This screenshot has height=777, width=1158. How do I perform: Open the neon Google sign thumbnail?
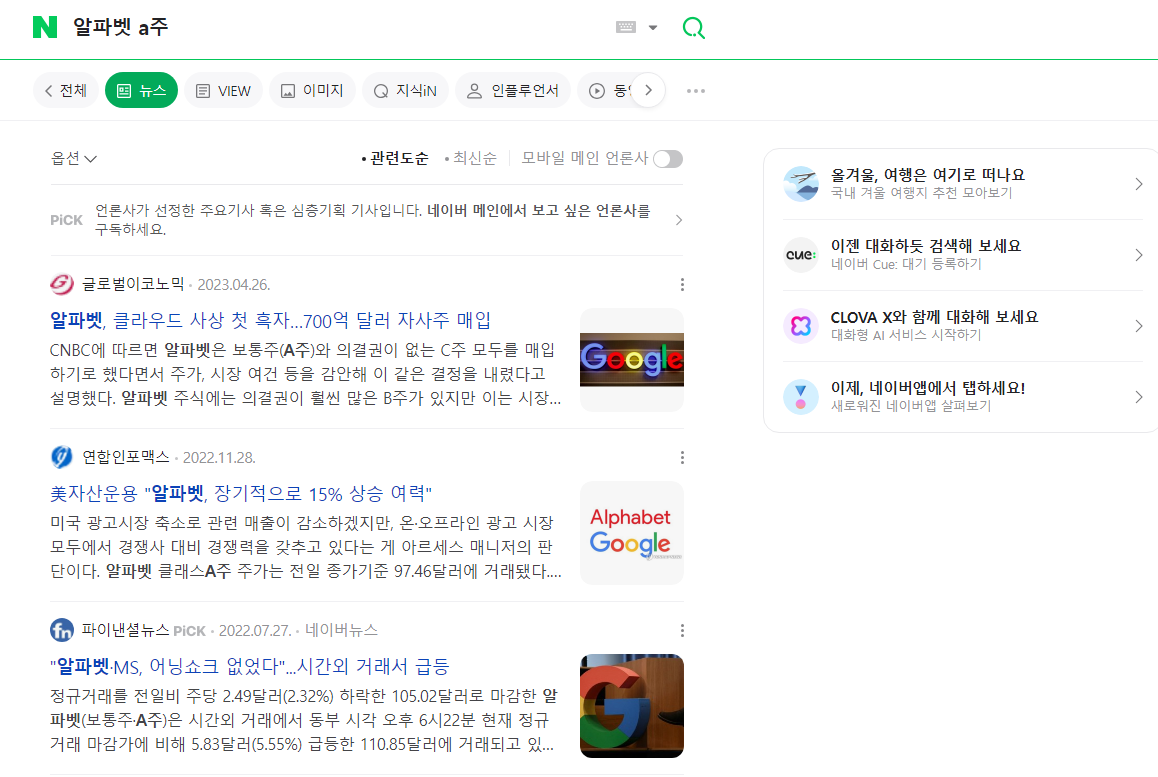click(x=631, y=360)
